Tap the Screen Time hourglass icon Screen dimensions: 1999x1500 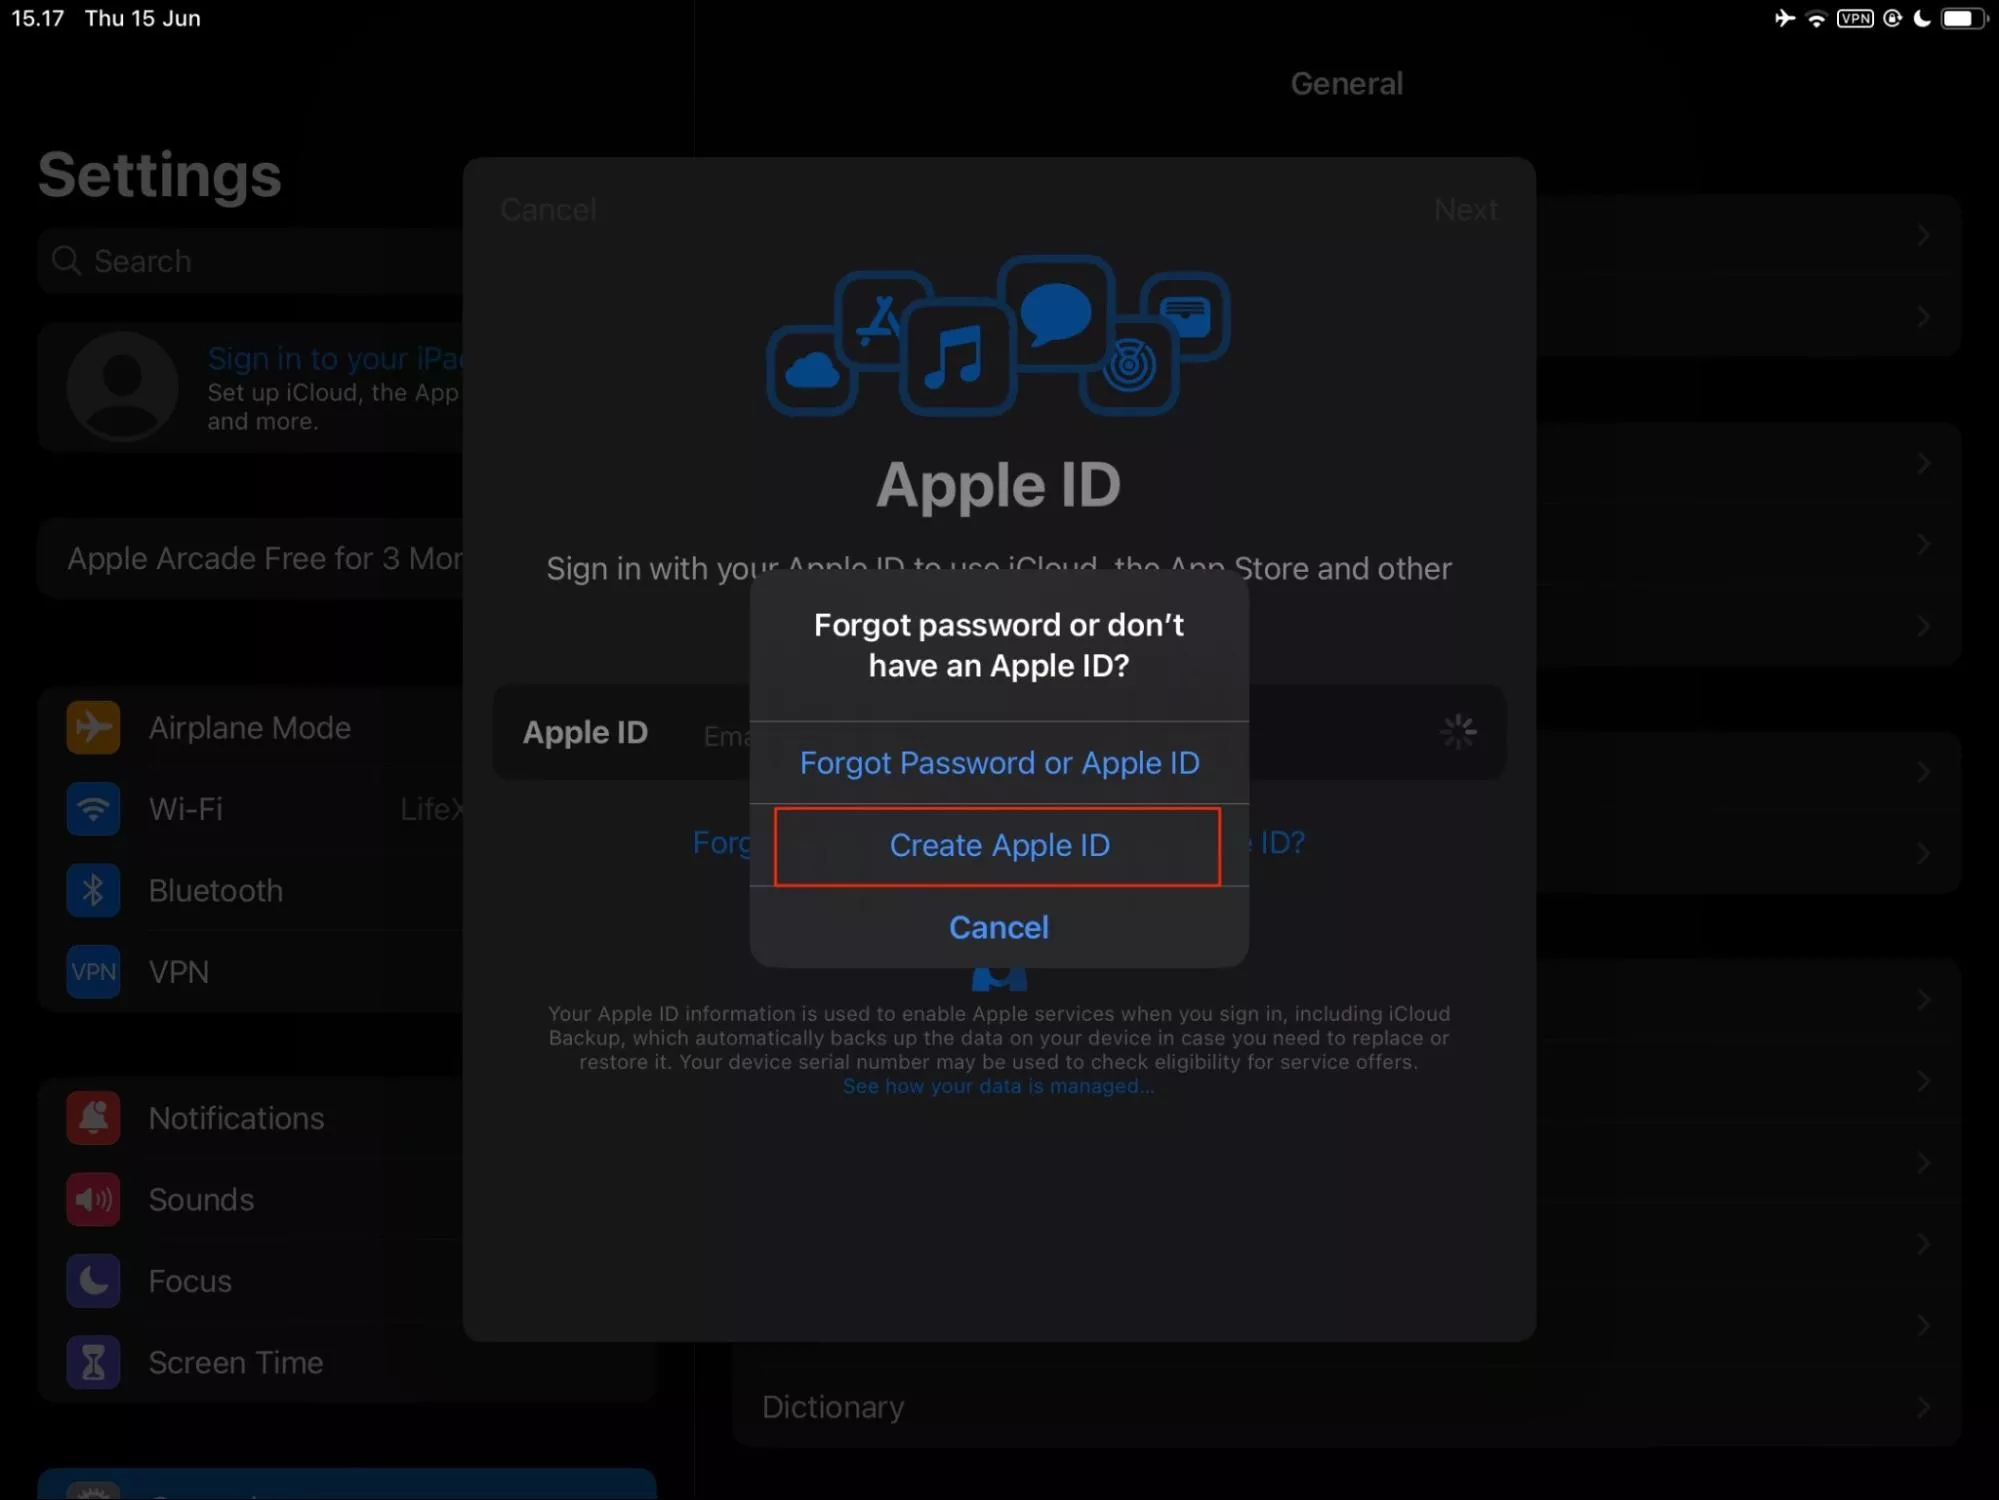(93, 1362)
